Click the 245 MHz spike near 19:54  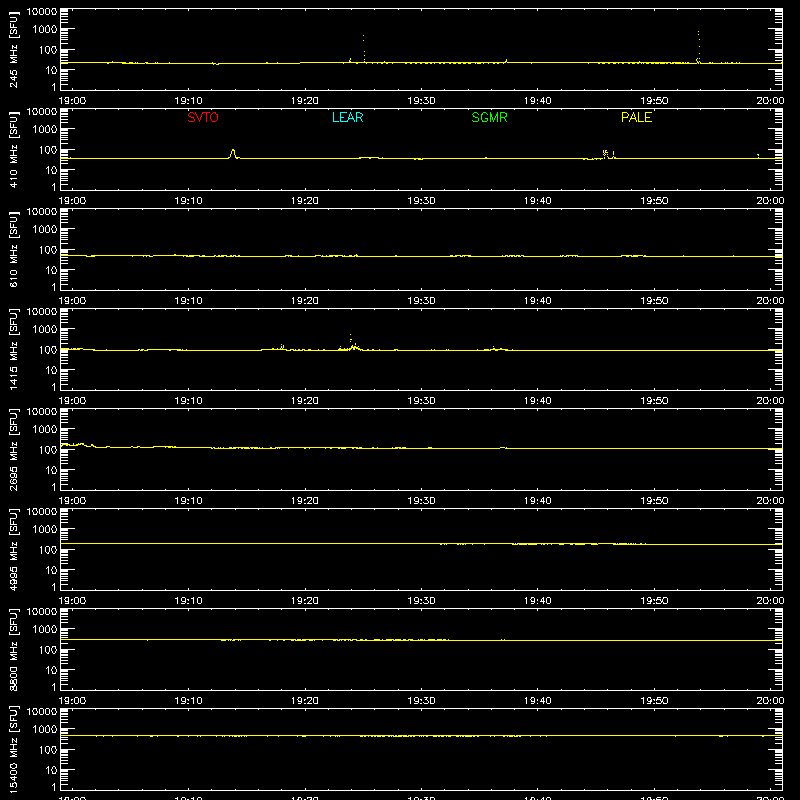click(x=698, y=47)
